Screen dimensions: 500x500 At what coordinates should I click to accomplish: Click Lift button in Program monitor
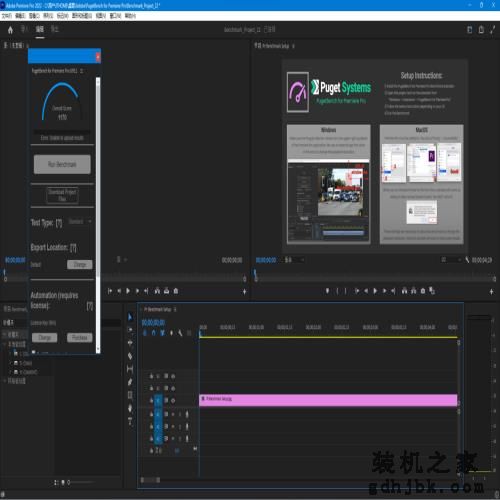[x=404, y=291]
